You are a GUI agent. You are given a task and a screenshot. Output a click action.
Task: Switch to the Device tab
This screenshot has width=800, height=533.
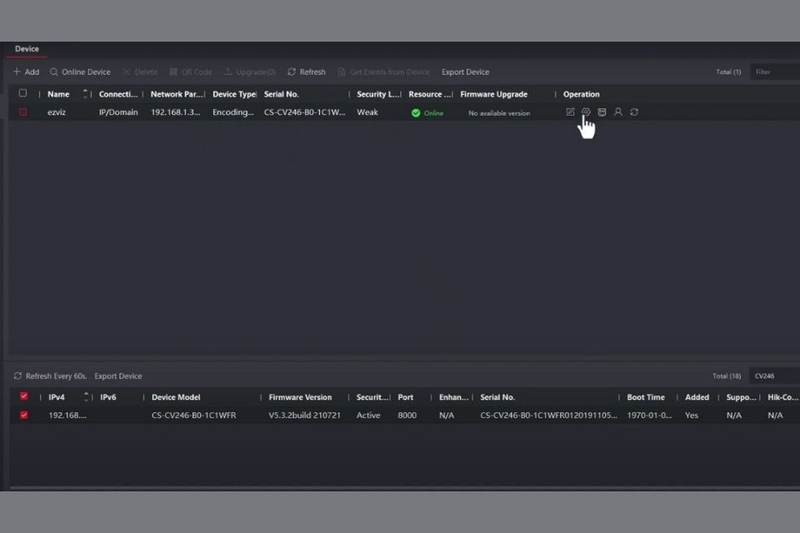[27, 49]
